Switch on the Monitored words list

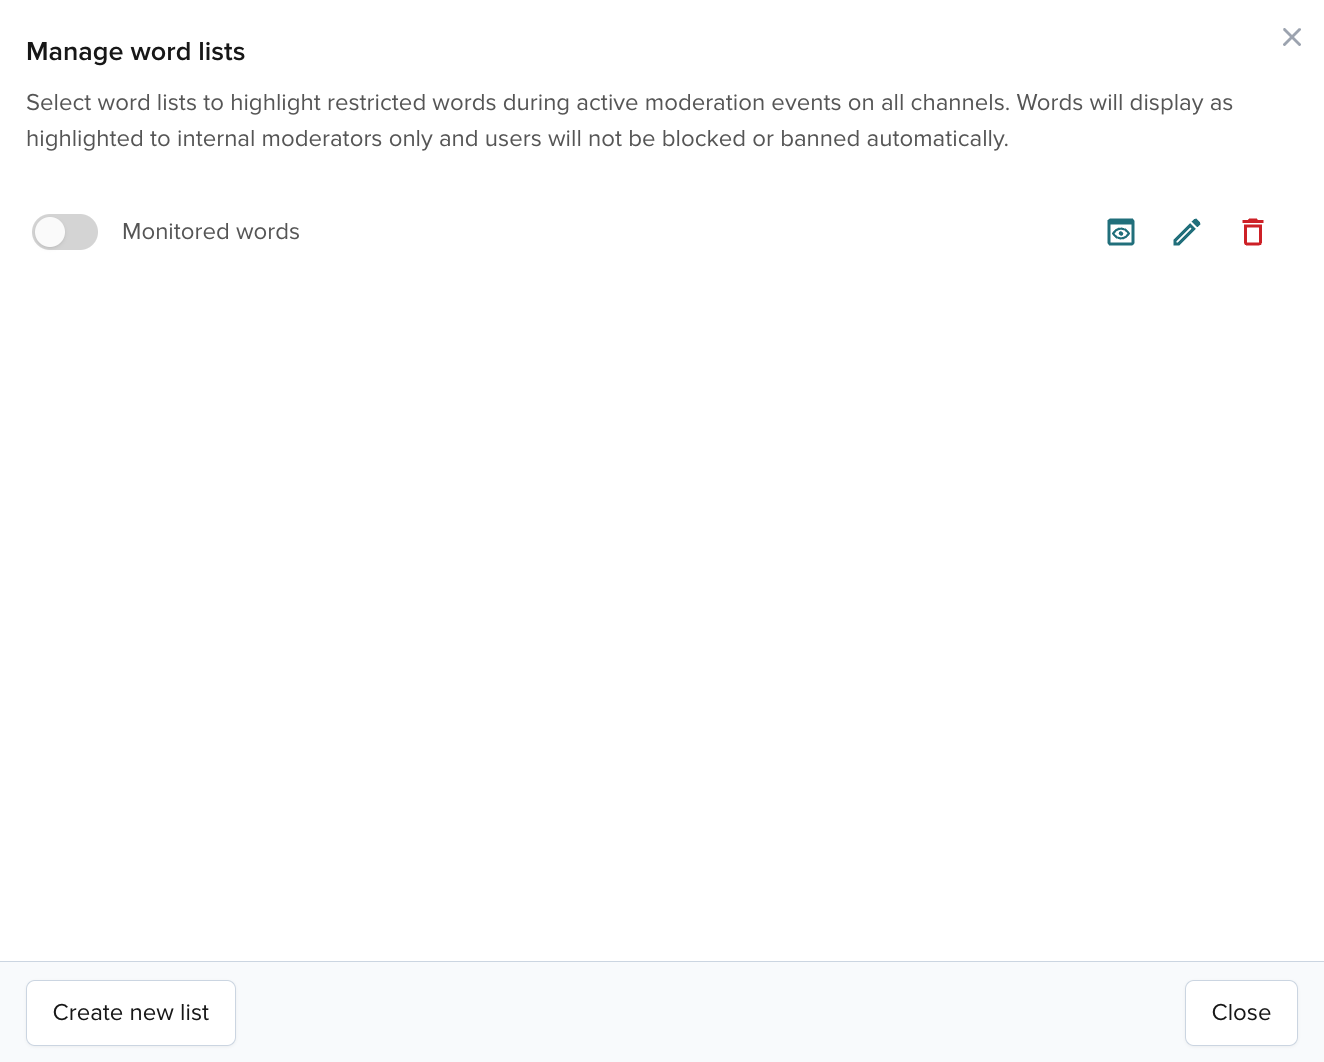(x=65, y=232)
